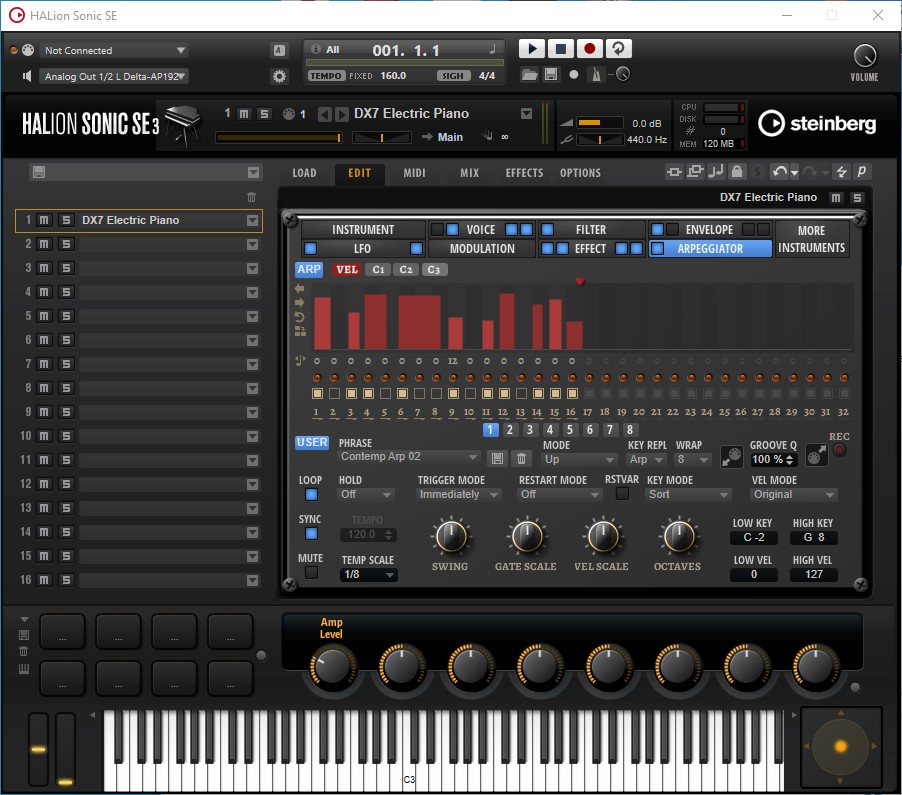Click the metronome icon in the transport bar
This screenshot has width=902, height=795.
(595, 74)
